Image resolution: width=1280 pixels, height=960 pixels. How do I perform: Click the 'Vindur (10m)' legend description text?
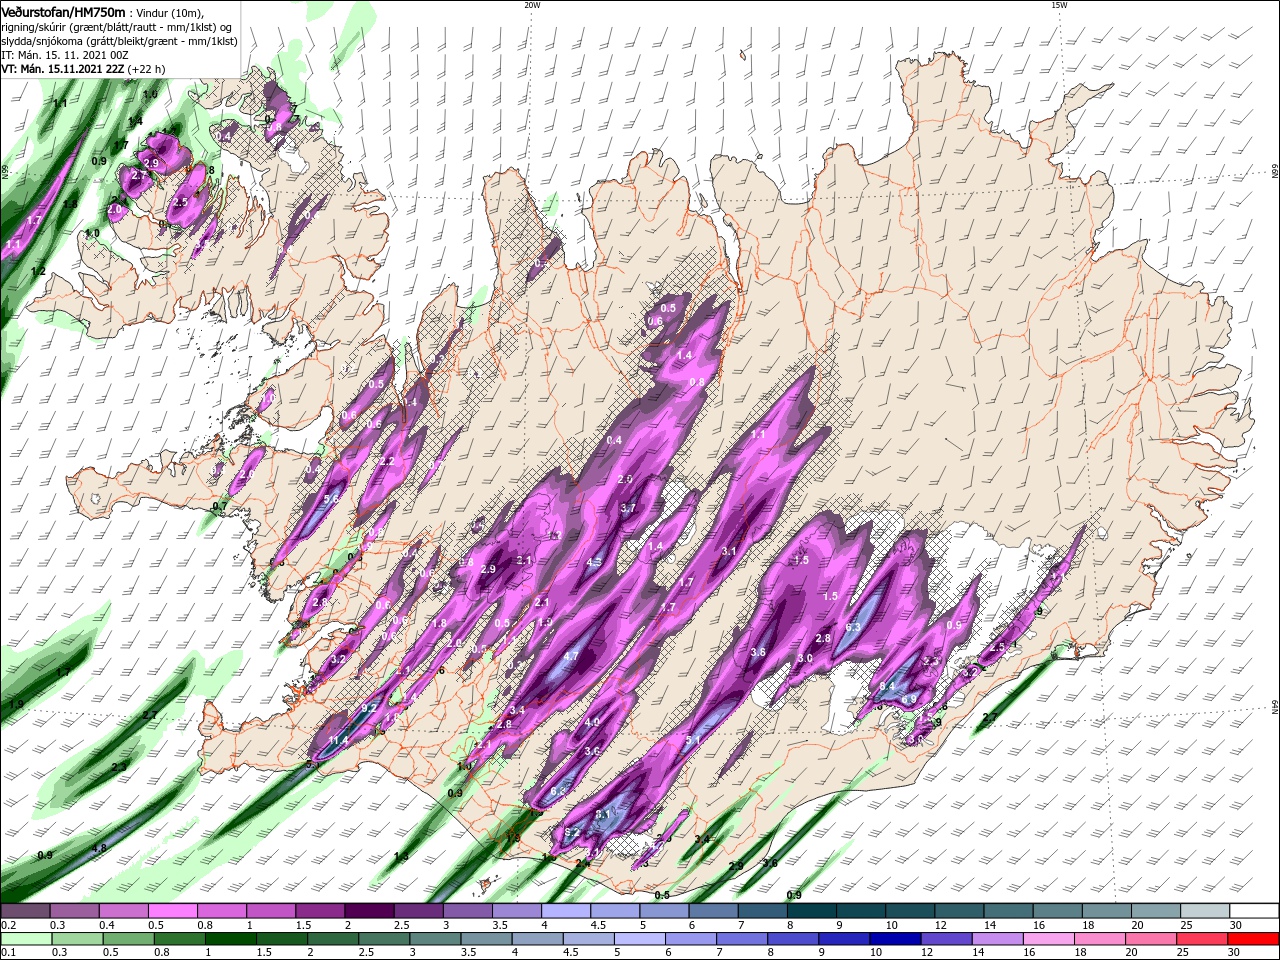168,12
